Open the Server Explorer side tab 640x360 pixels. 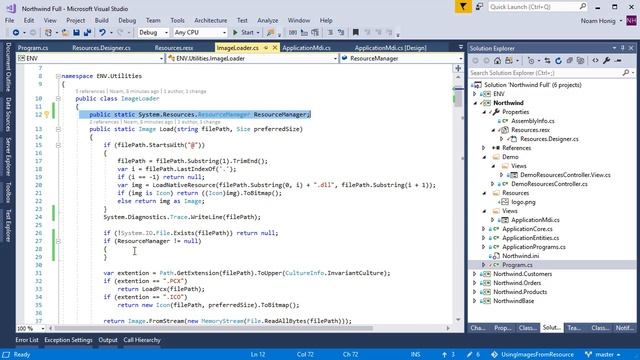click(8, 157)
